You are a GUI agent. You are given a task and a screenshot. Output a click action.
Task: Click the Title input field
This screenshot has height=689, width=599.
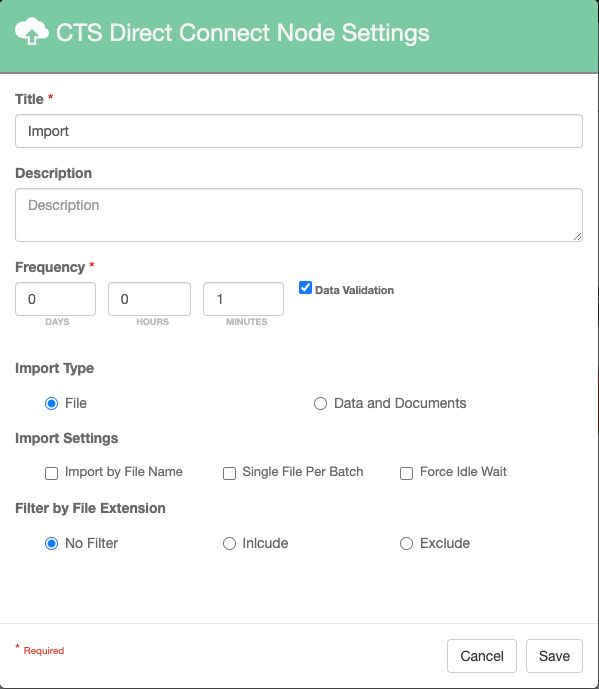click(x=299, y=131)
